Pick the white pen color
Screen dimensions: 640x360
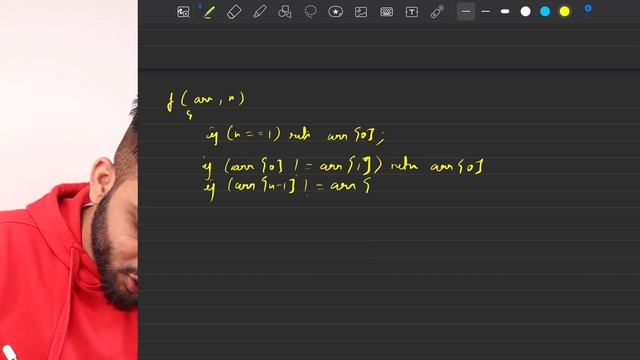525,11
